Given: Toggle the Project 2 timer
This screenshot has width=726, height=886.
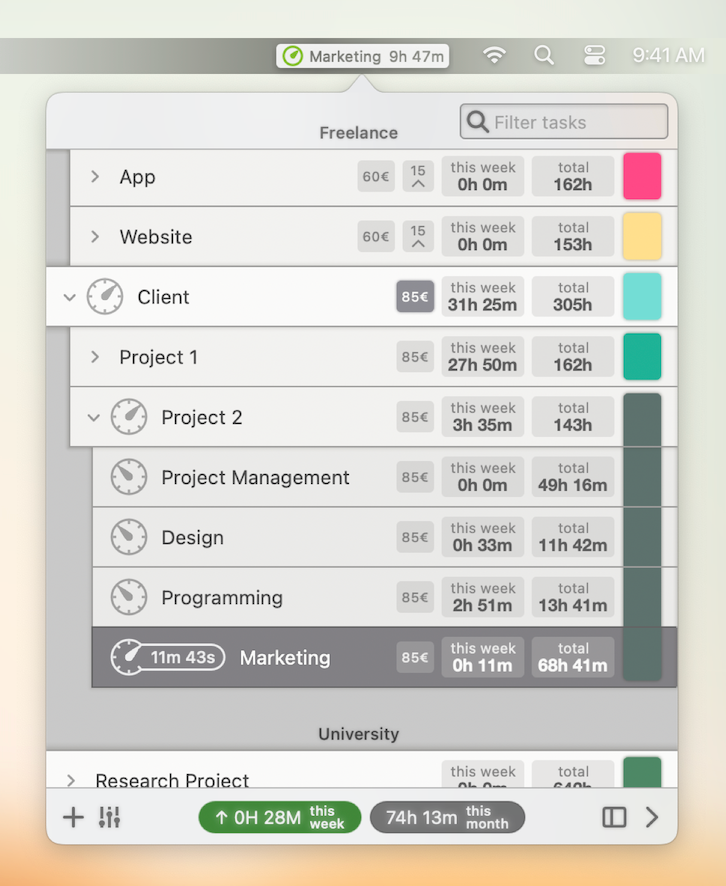Looking at the screenshot, I should click(x=129, y=417).
